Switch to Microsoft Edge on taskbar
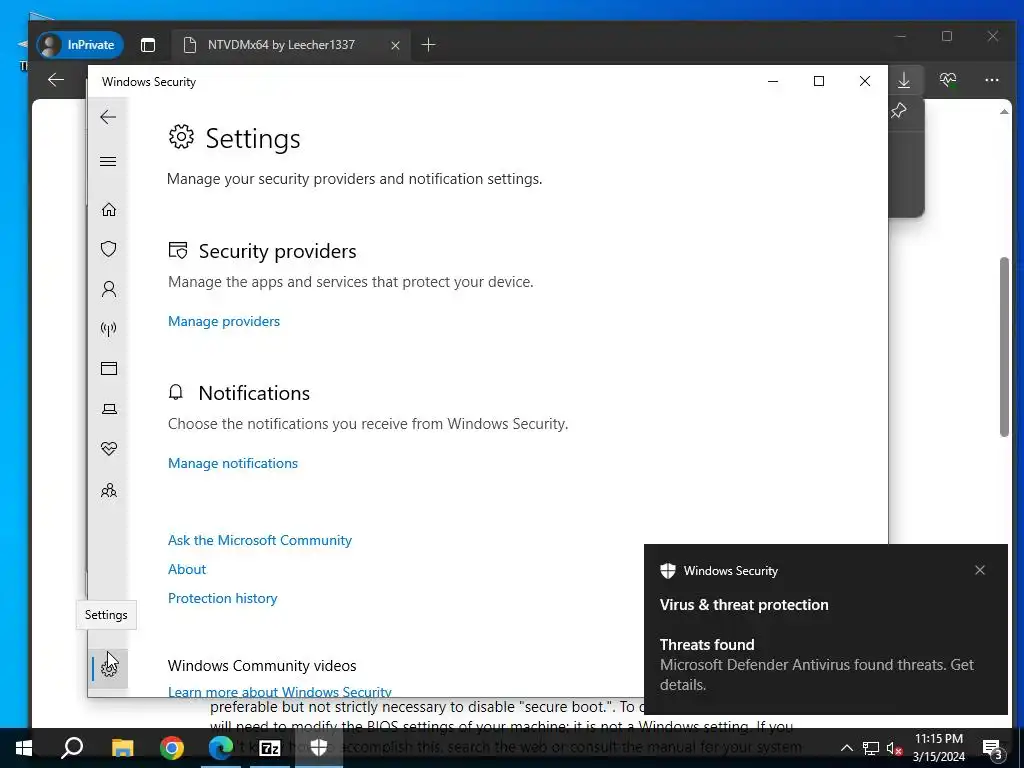The image size is (1024, 768). 220,748
